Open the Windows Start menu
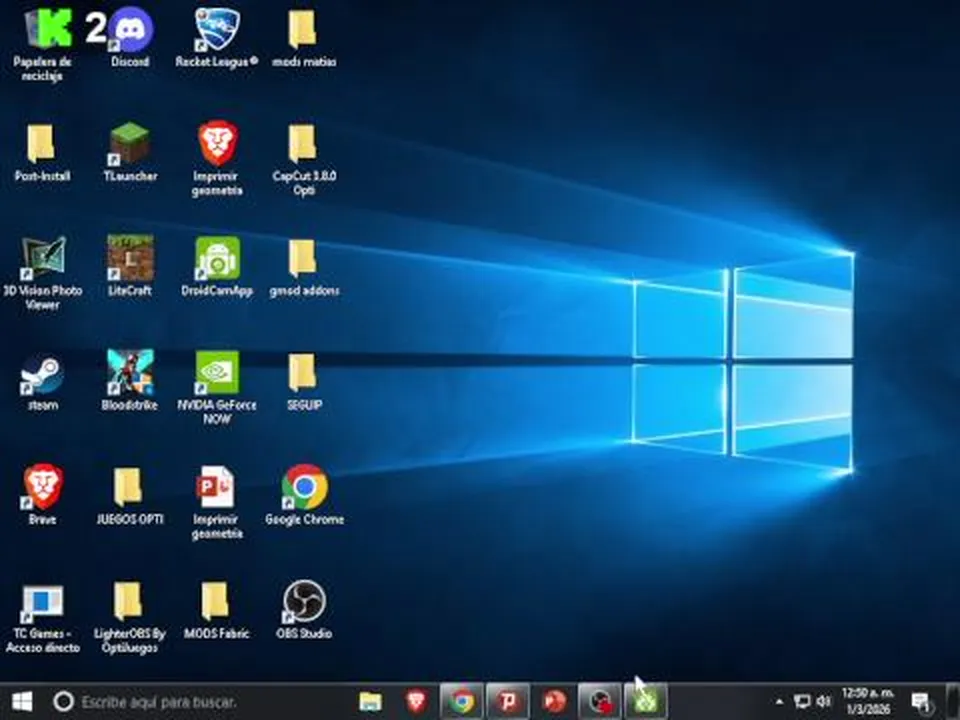The height and width of the screenshot is (720, 960). [22, 702]
